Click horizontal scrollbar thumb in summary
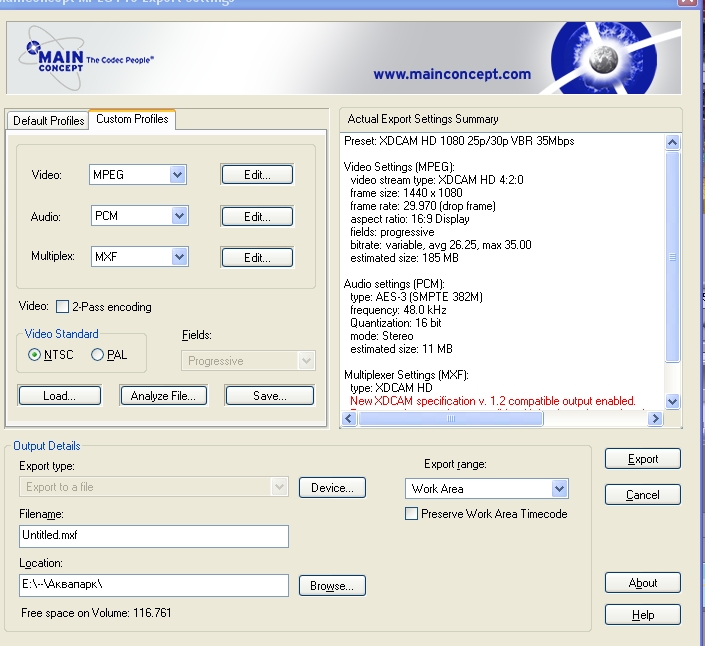 [x=451, y=419]
